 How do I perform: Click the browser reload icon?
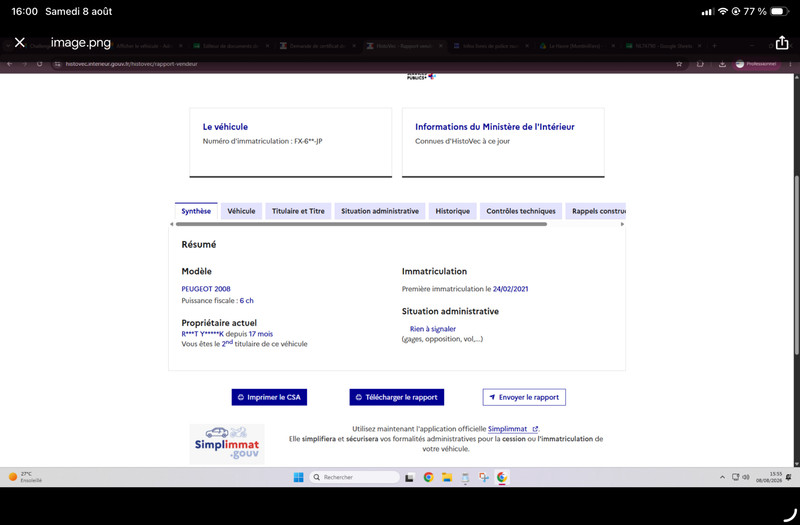39,64
